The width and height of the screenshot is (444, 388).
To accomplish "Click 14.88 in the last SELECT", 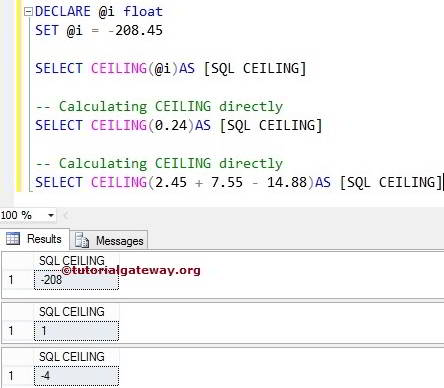I will 287,182.
